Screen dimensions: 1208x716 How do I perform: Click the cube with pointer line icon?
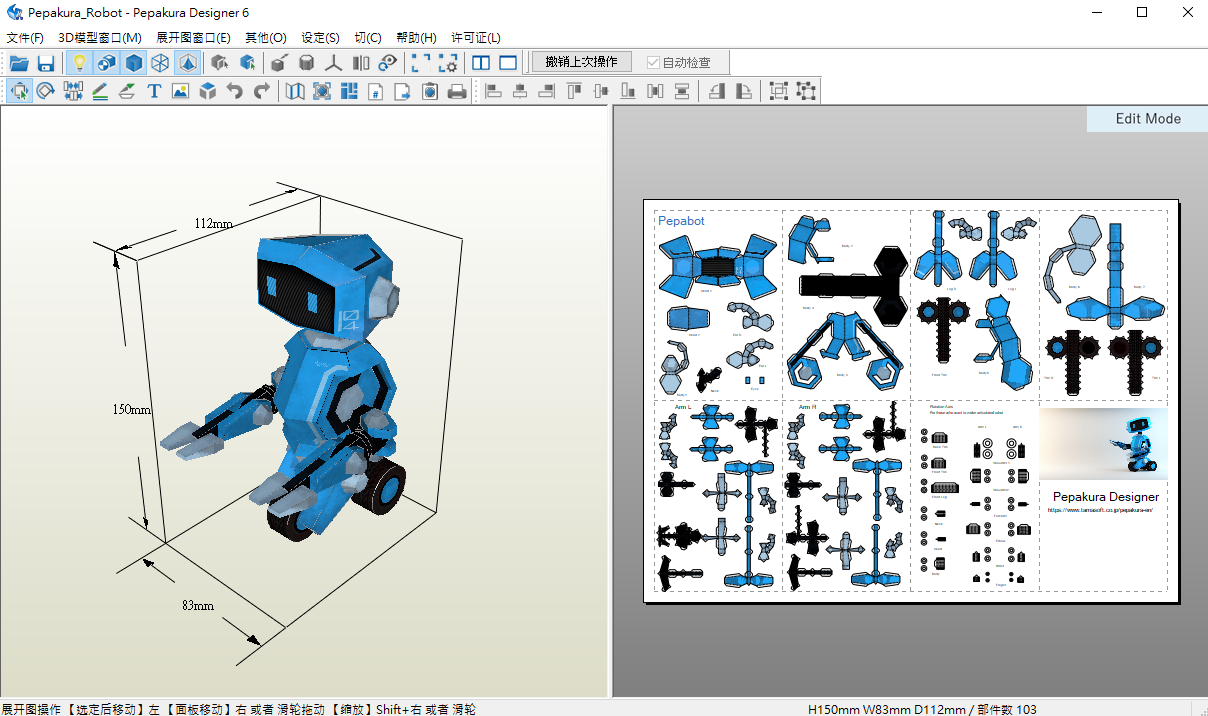[280, 63]
